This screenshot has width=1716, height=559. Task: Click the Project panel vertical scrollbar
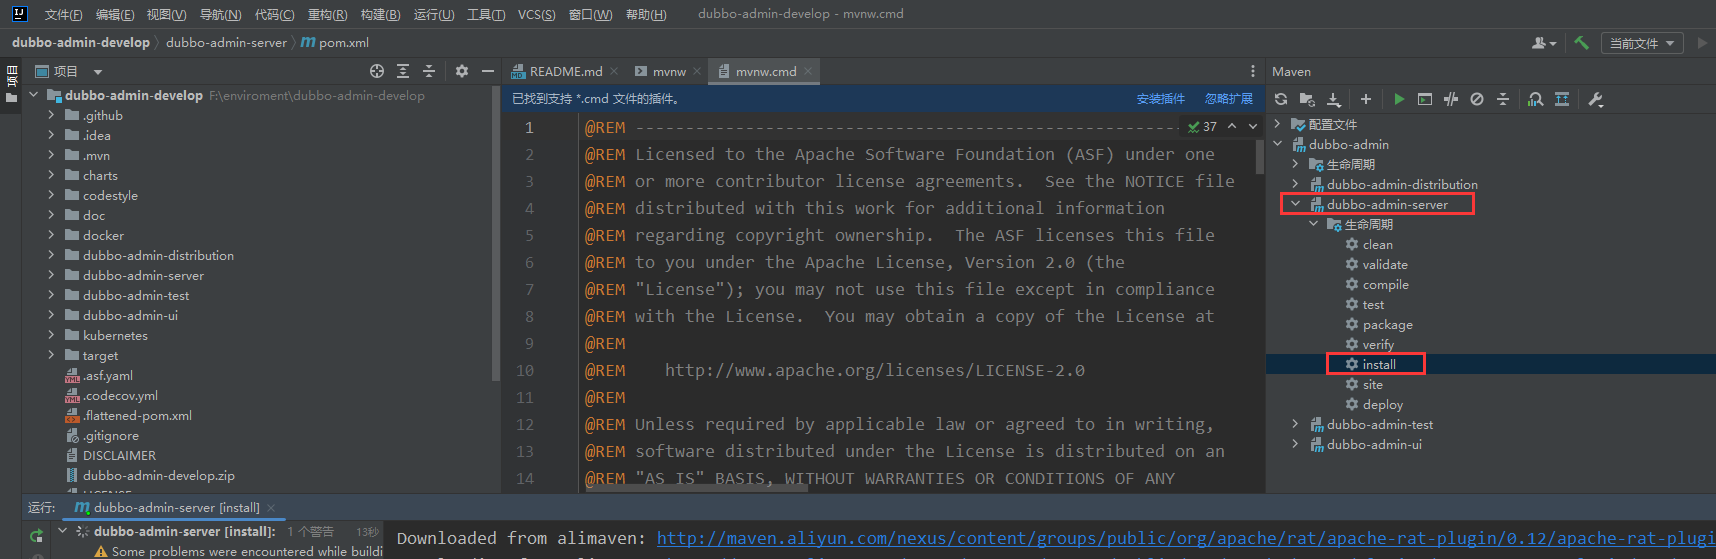click(496, 235)
